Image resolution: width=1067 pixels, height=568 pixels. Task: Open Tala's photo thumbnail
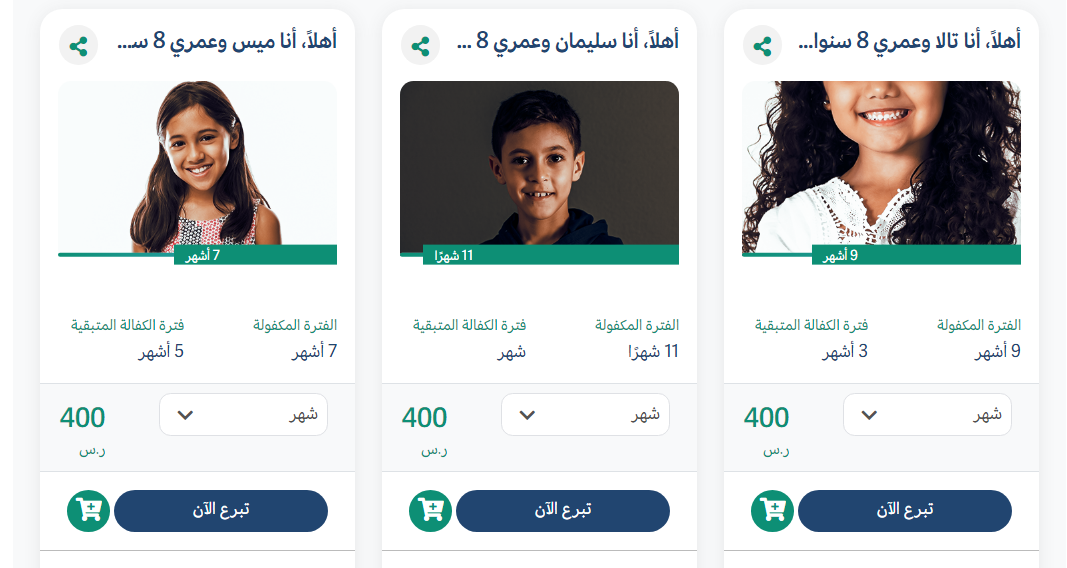(881, 165)
